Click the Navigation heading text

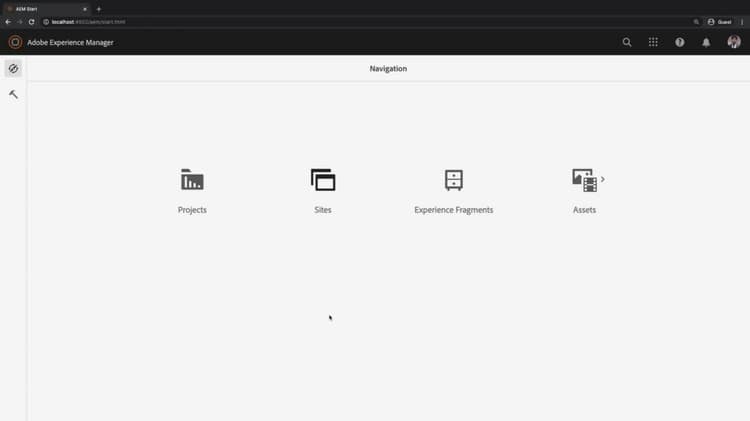coord(388,68)
